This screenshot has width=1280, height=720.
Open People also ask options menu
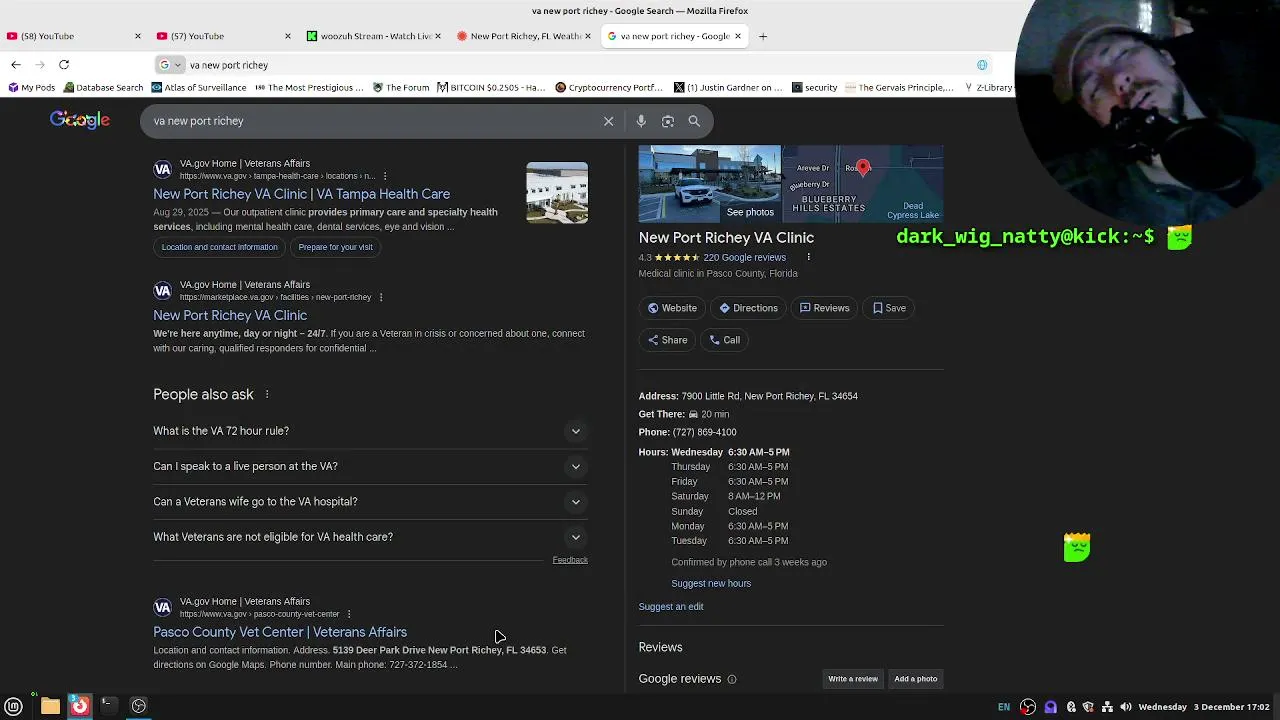[267, 395]
